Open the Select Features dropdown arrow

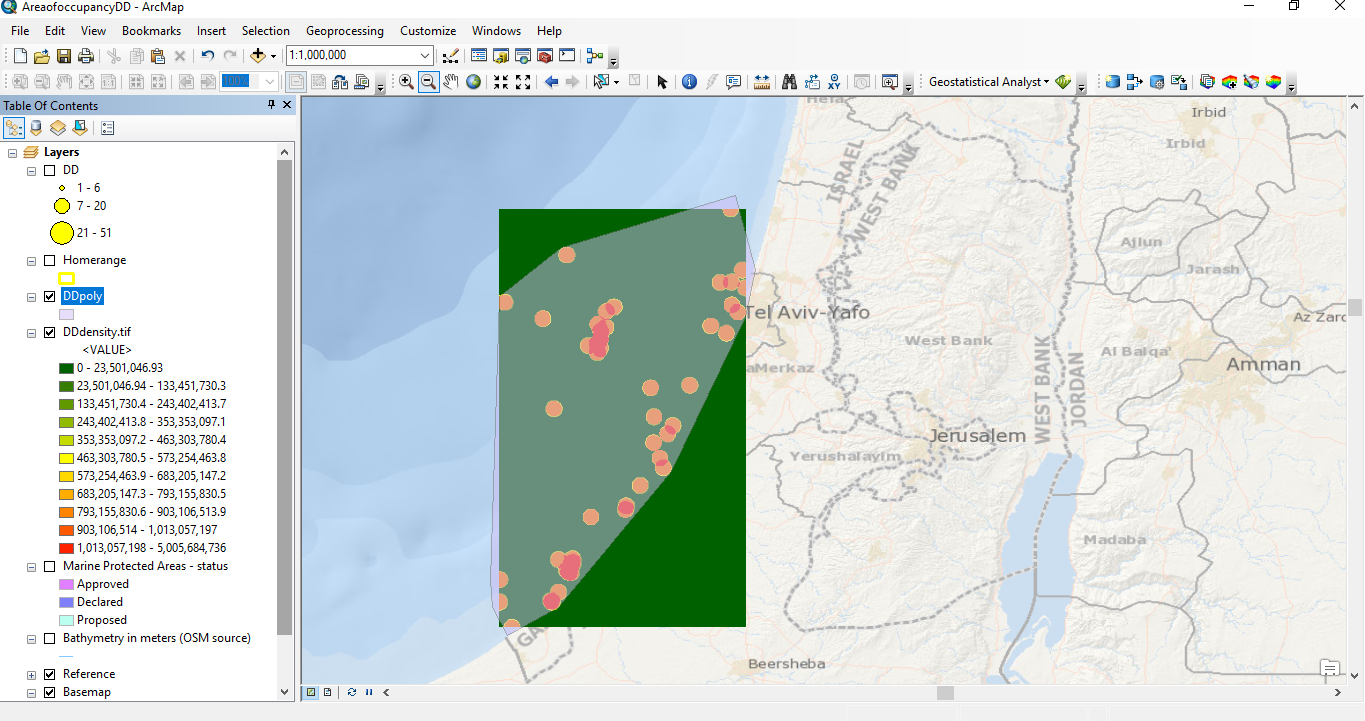click(616, 82)
